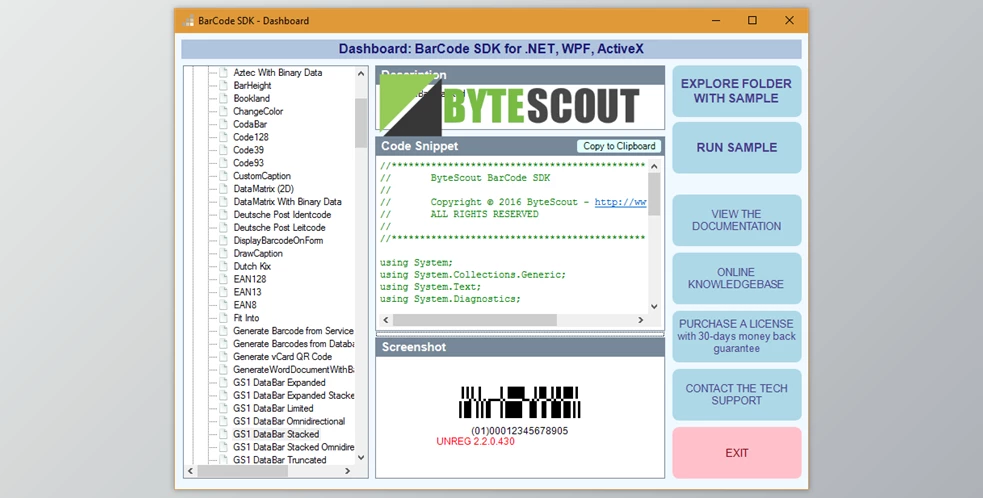Select Deutsche Post Identcode sample
Image resolution: width=983 pixels, height=498 pixels.
[x=282, y=215]
